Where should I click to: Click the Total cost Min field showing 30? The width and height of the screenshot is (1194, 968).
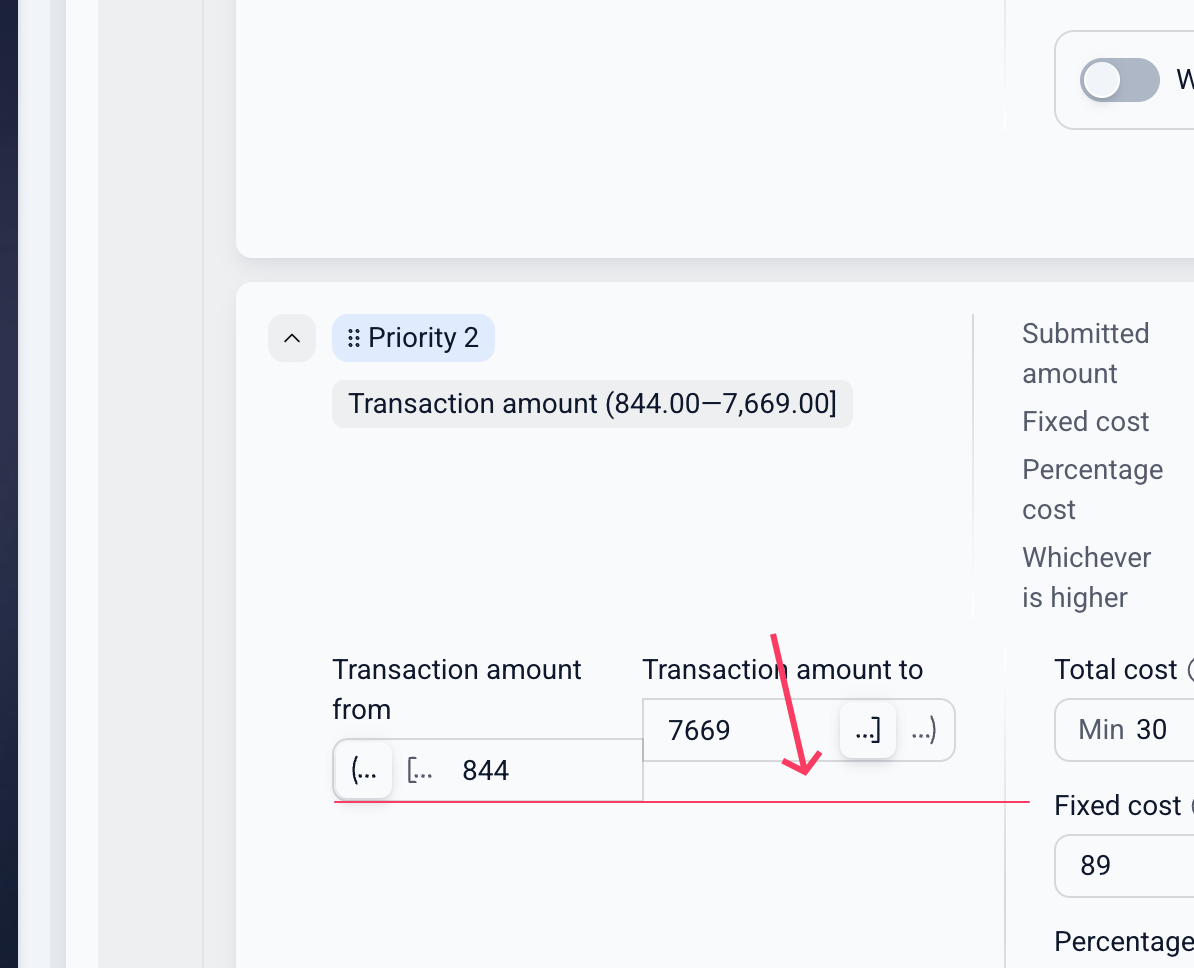click(1124, 730)
